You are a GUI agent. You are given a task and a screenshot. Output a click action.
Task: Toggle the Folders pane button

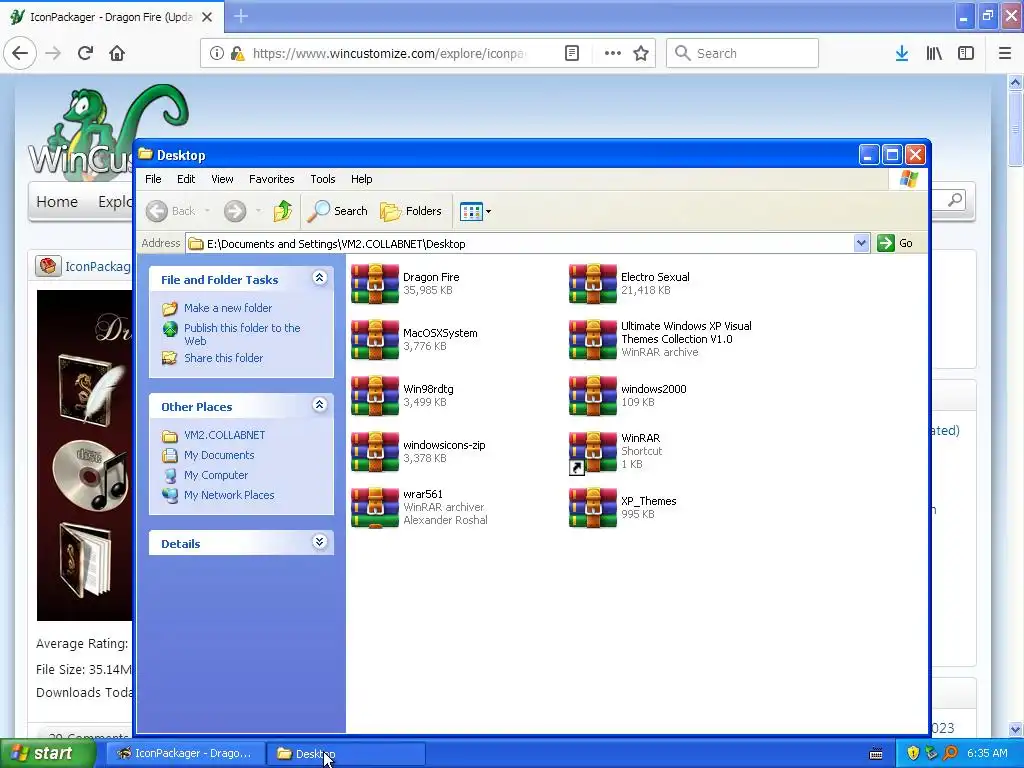pyautogui.click(x=411, y=211)
